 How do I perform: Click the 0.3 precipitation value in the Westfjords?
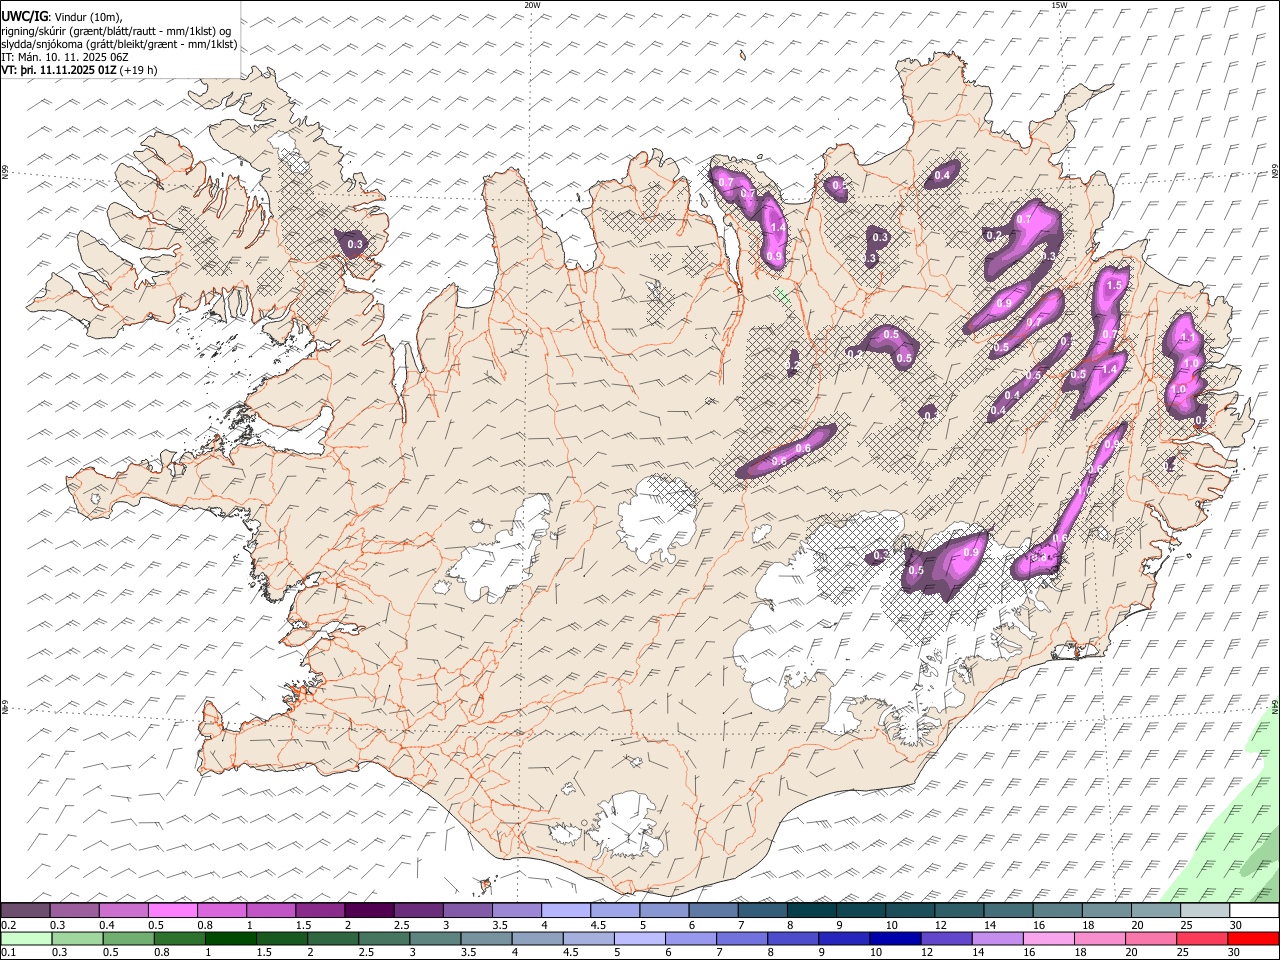click(355, 244)
